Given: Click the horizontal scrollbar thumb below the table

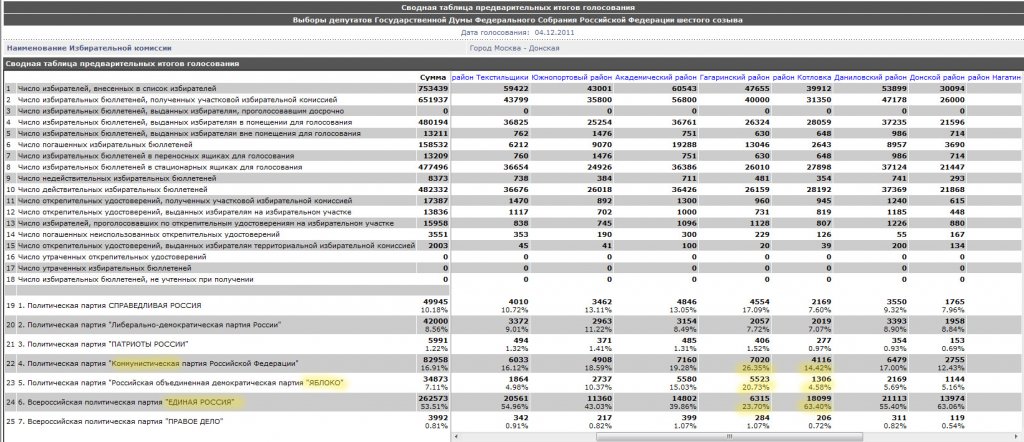Looking at the screenshot, I should [729, 436].
